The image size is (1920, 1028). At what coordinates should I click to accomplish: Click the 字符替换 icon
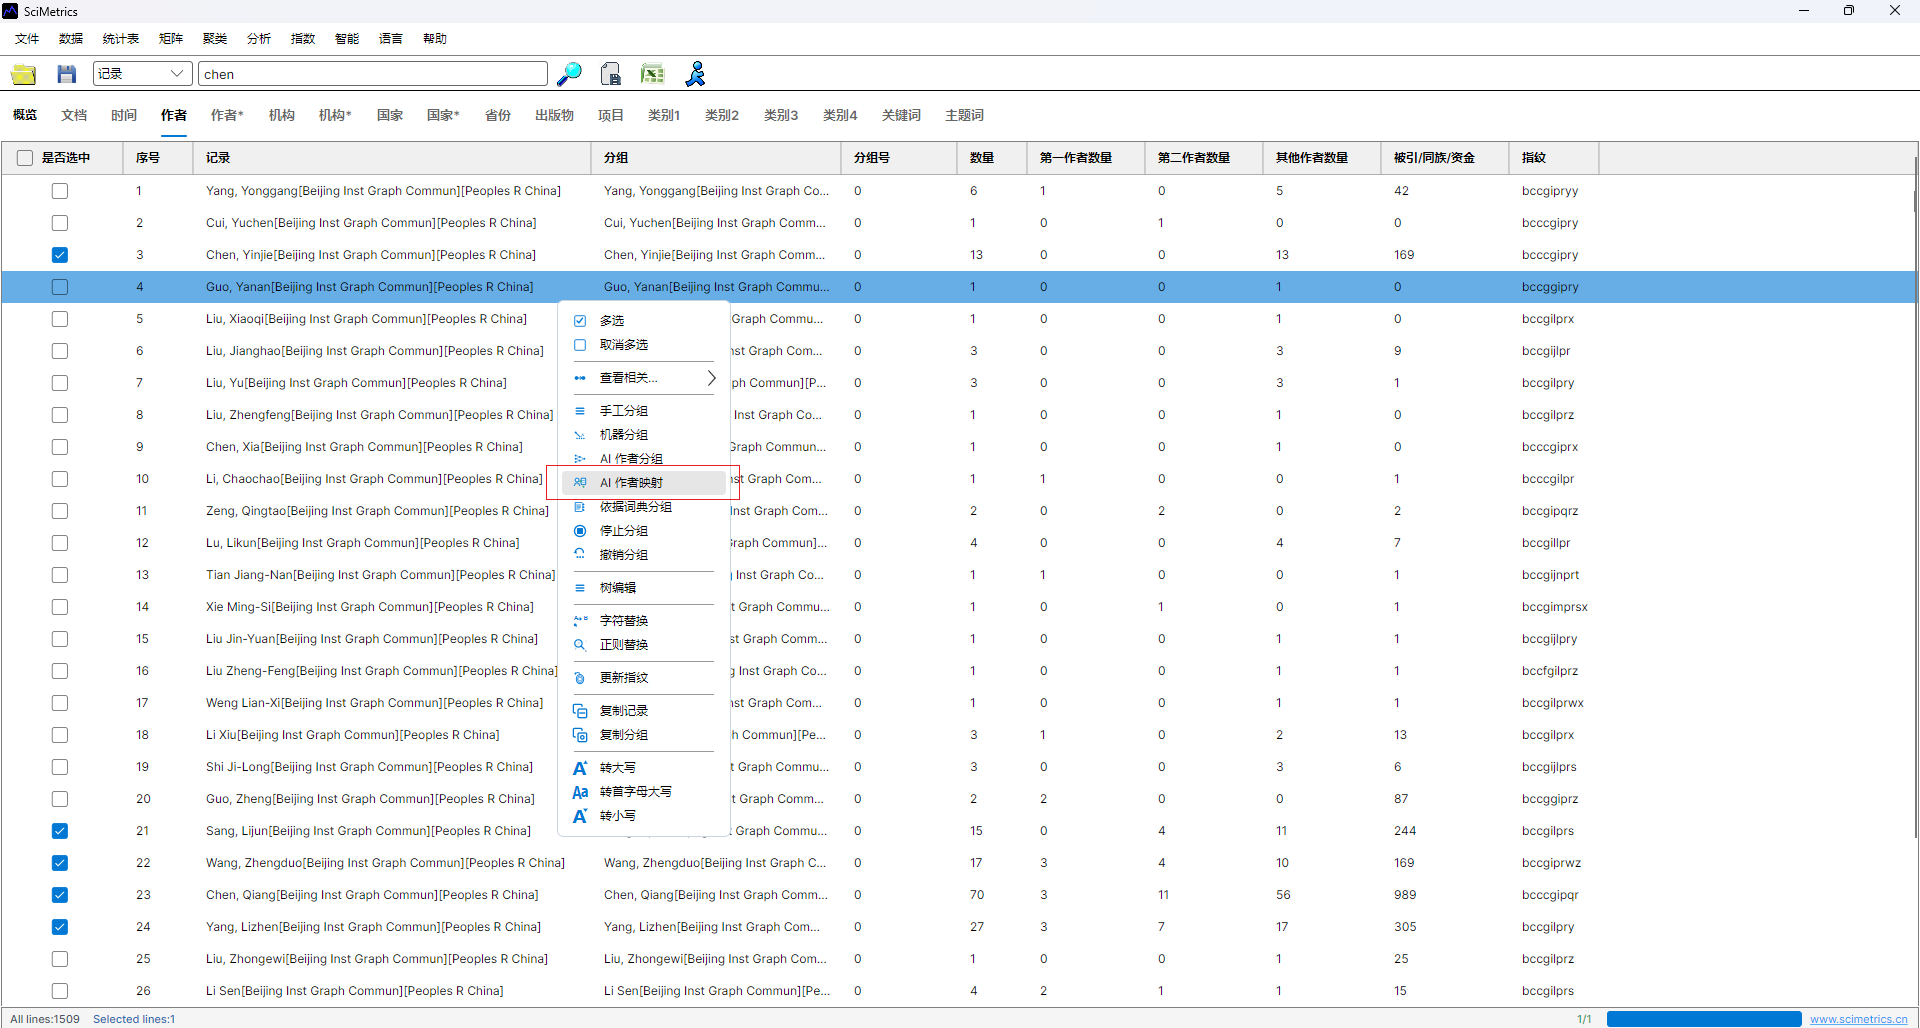tap(580, 621)
